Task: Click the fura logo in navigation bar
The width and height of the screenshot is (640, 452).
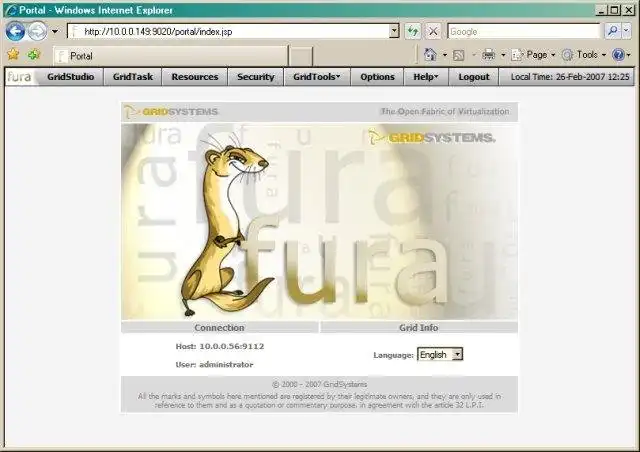Action: coord(19,77)
